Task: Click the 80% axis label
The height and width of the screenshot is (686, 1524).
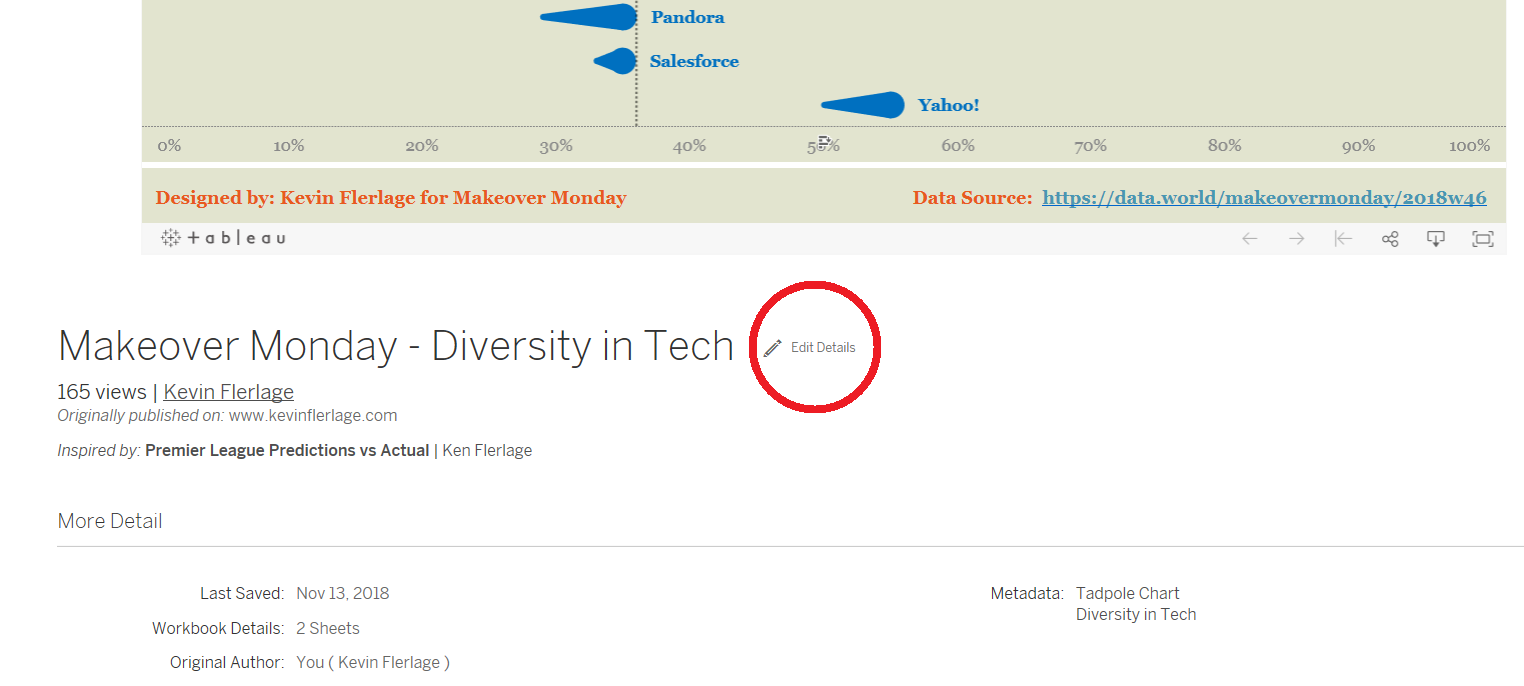Action: click(1225, 146)
